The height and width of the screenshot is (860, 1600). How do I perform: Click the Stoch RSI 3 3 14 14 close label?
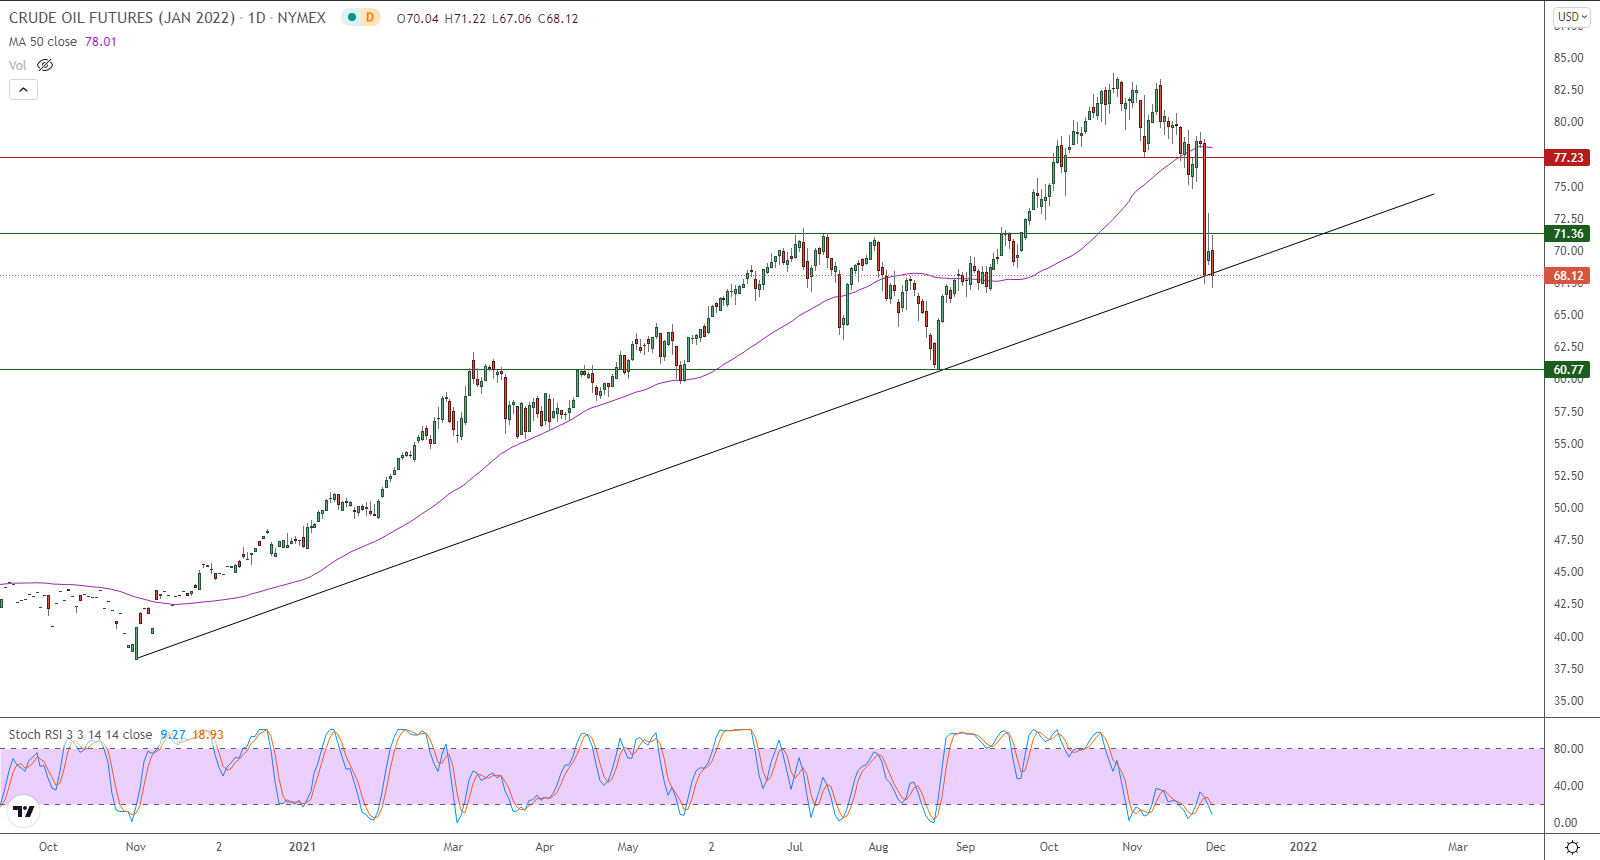pos(80,735)
